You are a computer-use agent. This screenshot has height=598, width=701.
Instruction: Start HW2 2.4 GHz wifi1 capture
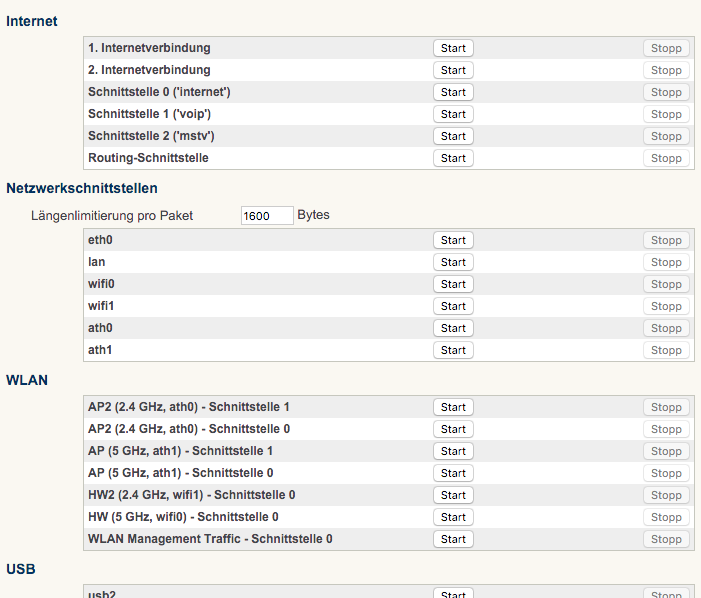click(x=453, y=495)
